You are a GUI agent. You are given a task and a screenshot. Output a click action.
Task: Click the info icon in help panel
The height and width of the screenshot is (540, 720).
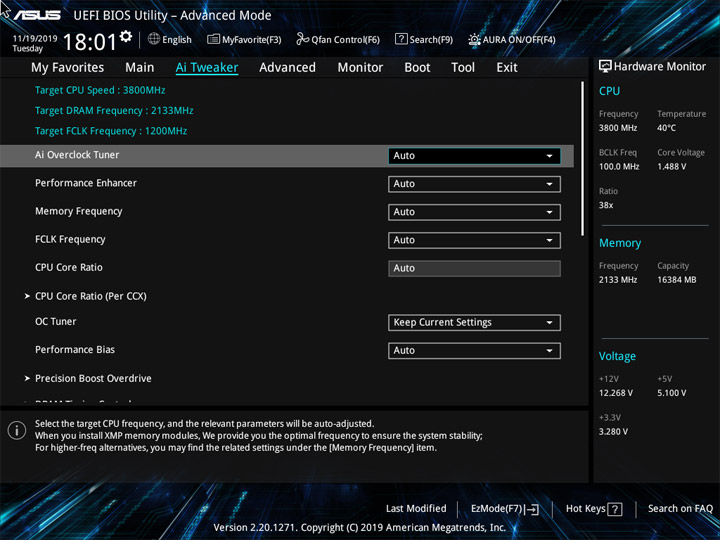pyautogui.click(x=17, y=430)
